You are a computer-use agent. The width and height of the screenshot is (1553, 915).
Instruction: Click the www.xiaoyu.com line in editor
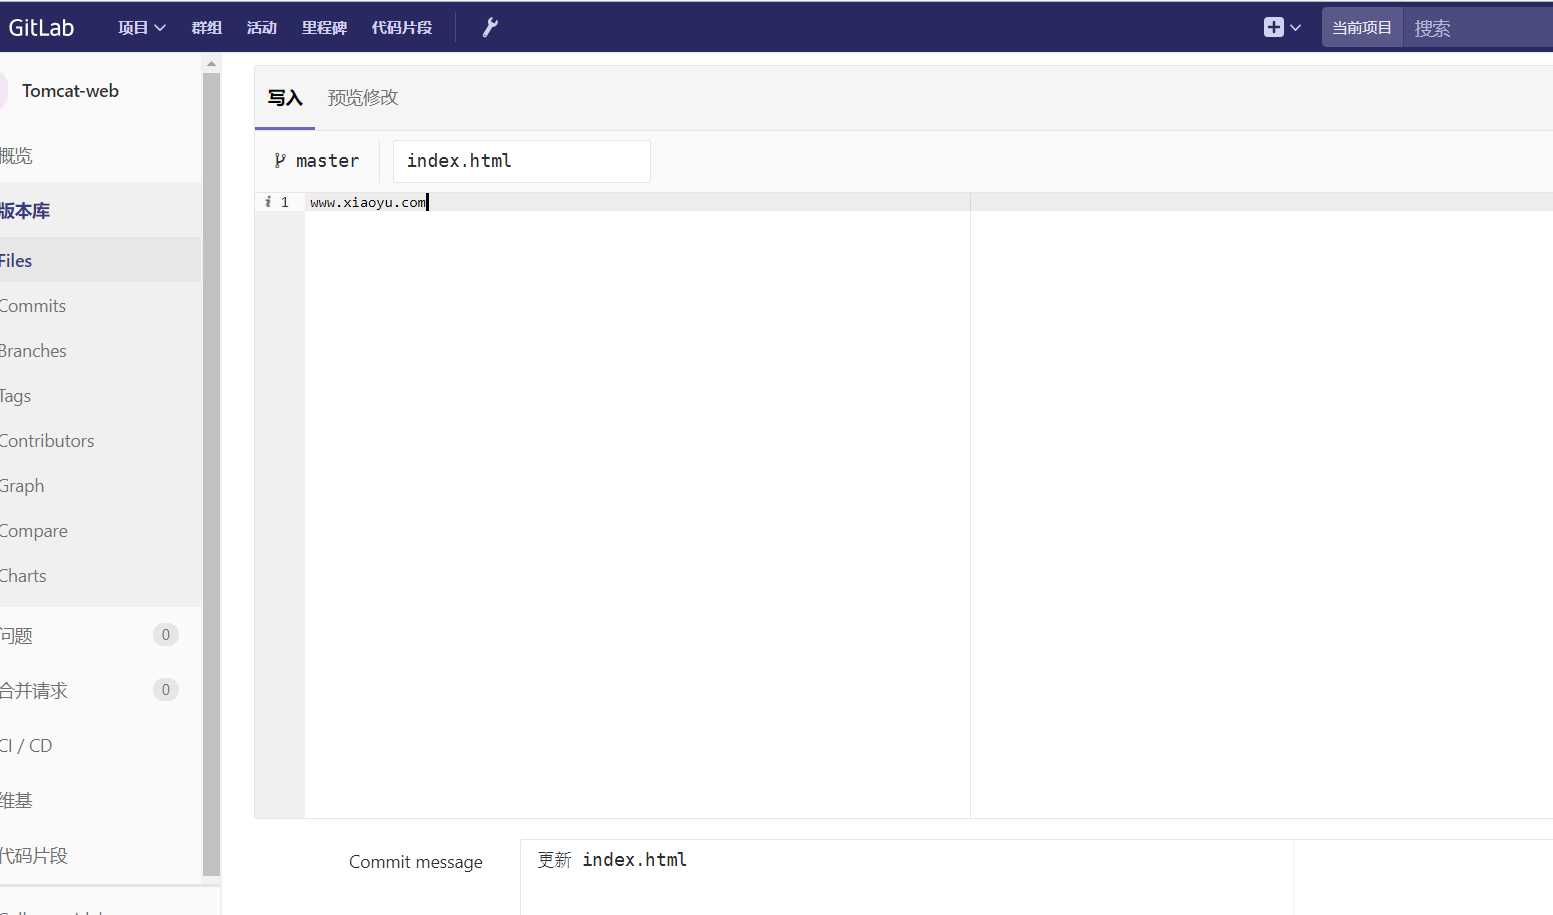[x=368, y=202]
